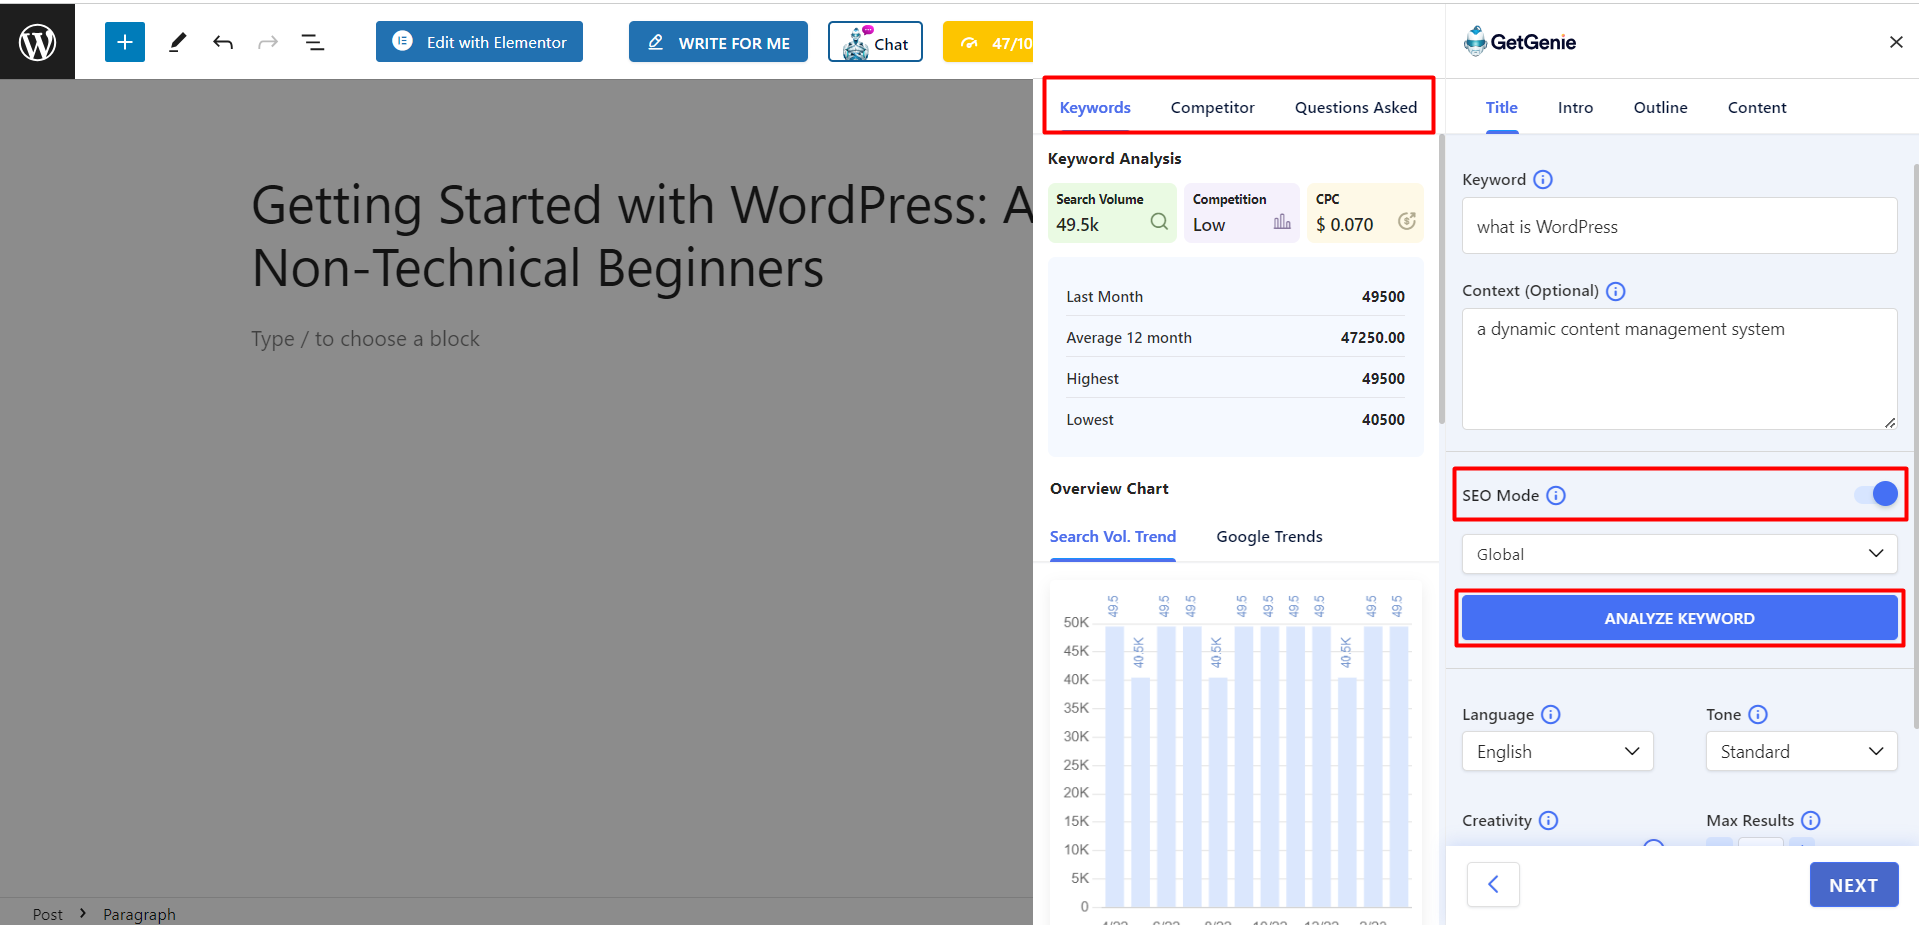Click the Search Volume magnifier icon
The height and width of the screenshot is (925, 1919).
coord(1159,222)
